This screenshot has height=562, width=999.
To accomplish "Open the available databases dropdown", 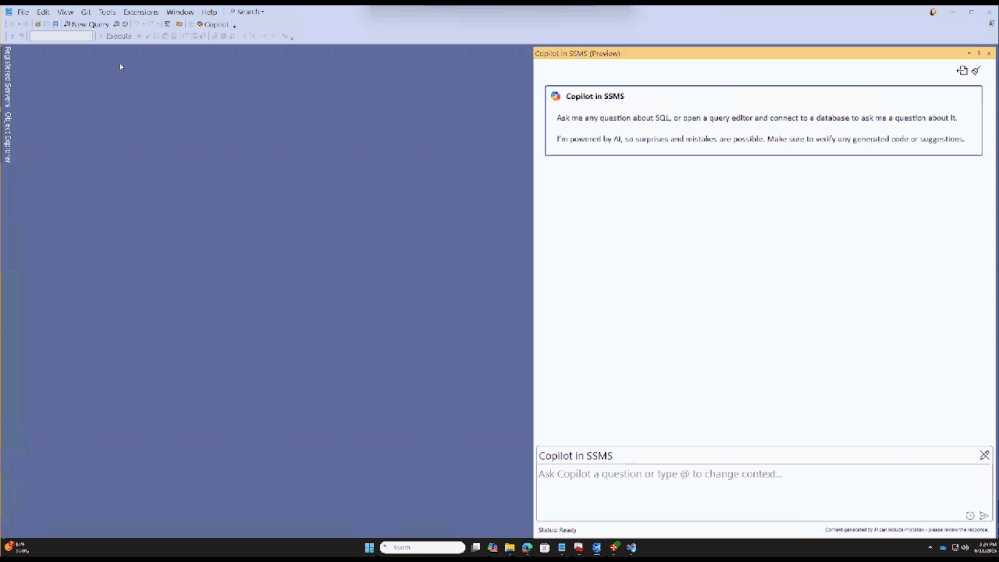I will tap(61, 36).
